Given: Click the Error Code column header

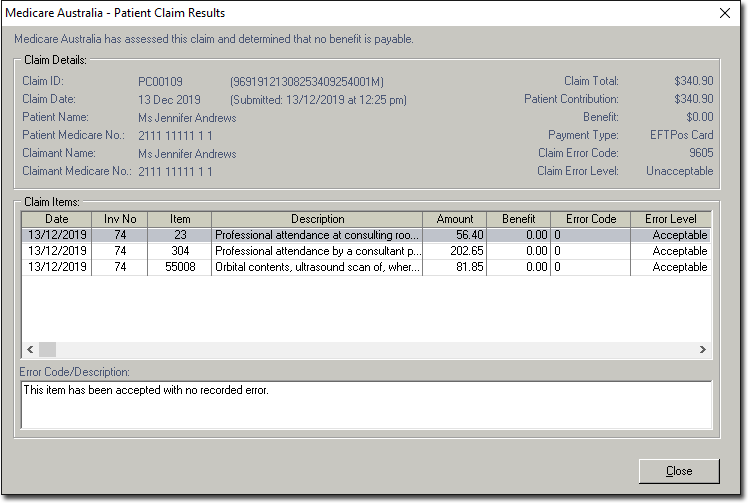Looking at the screenshot, I should (x=590, y=219).
